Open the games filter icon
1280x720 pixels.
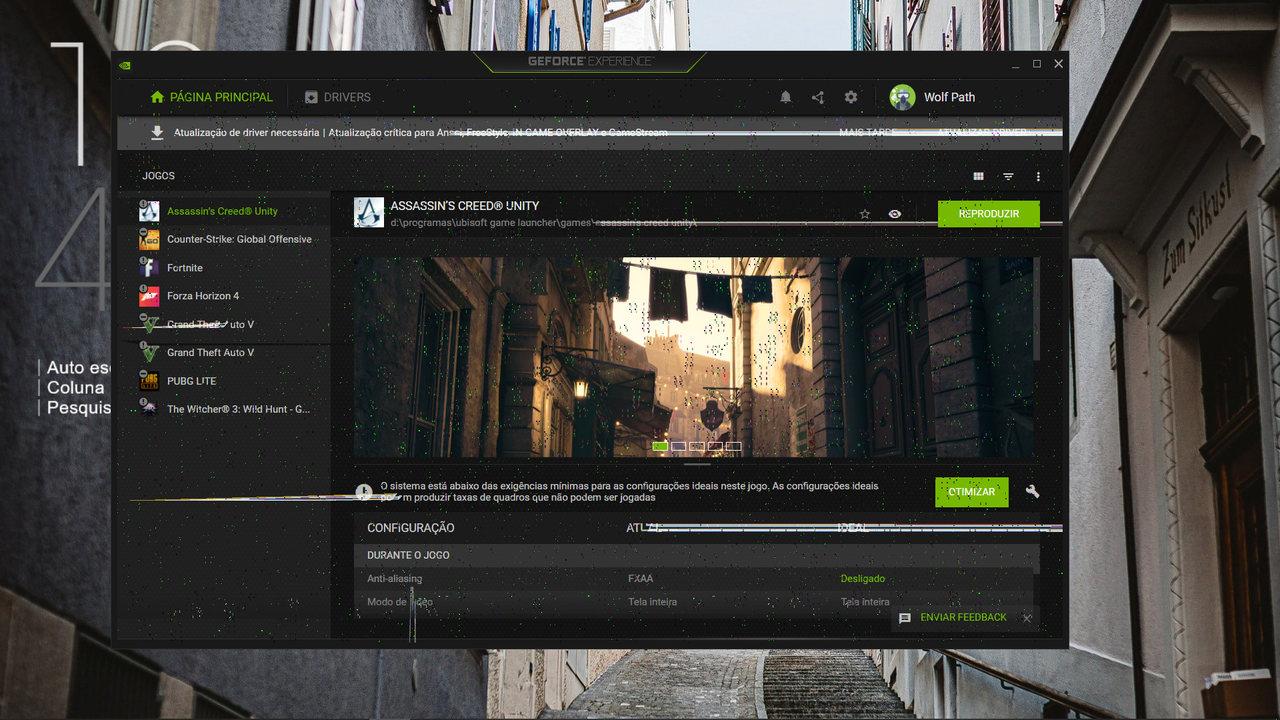coord(1008,176)
